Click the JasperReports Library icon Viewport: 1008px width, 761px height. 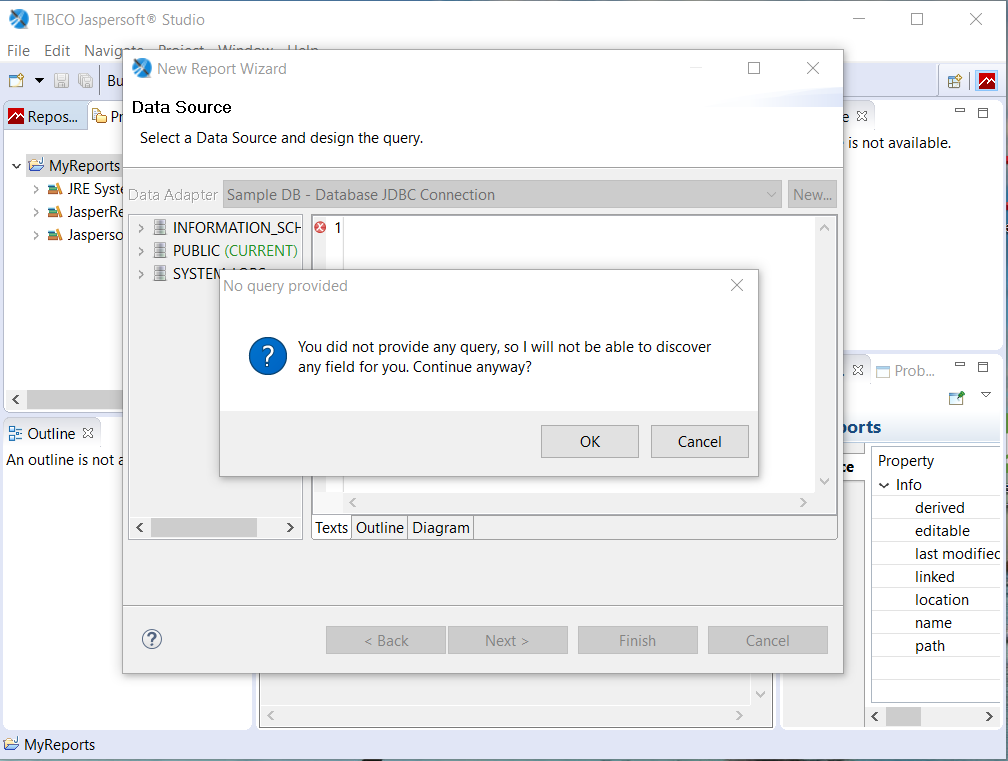coord(55,211)
